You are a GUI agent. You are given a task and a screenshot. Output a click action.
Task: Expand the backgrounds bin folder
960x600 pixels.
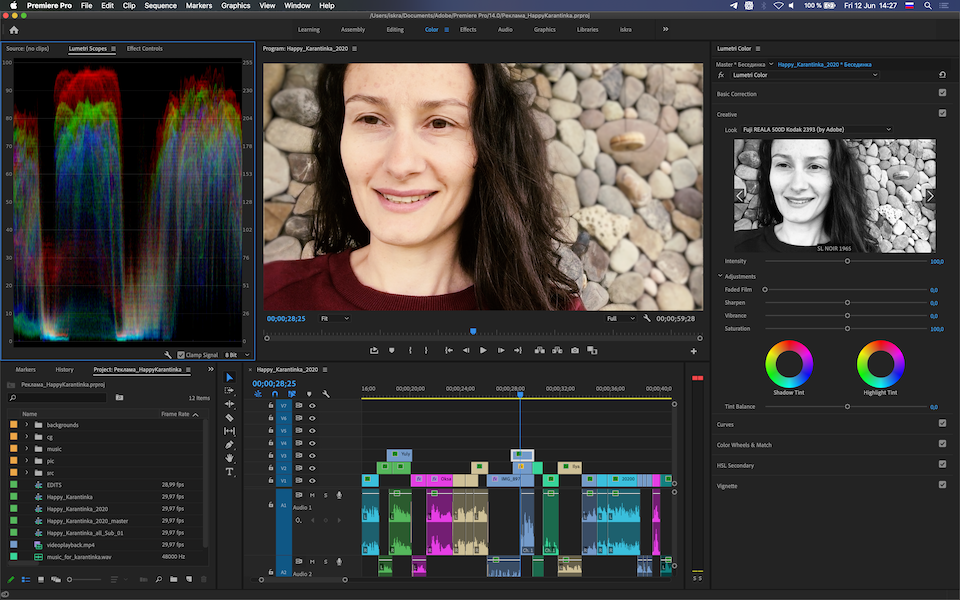[26, 425]
